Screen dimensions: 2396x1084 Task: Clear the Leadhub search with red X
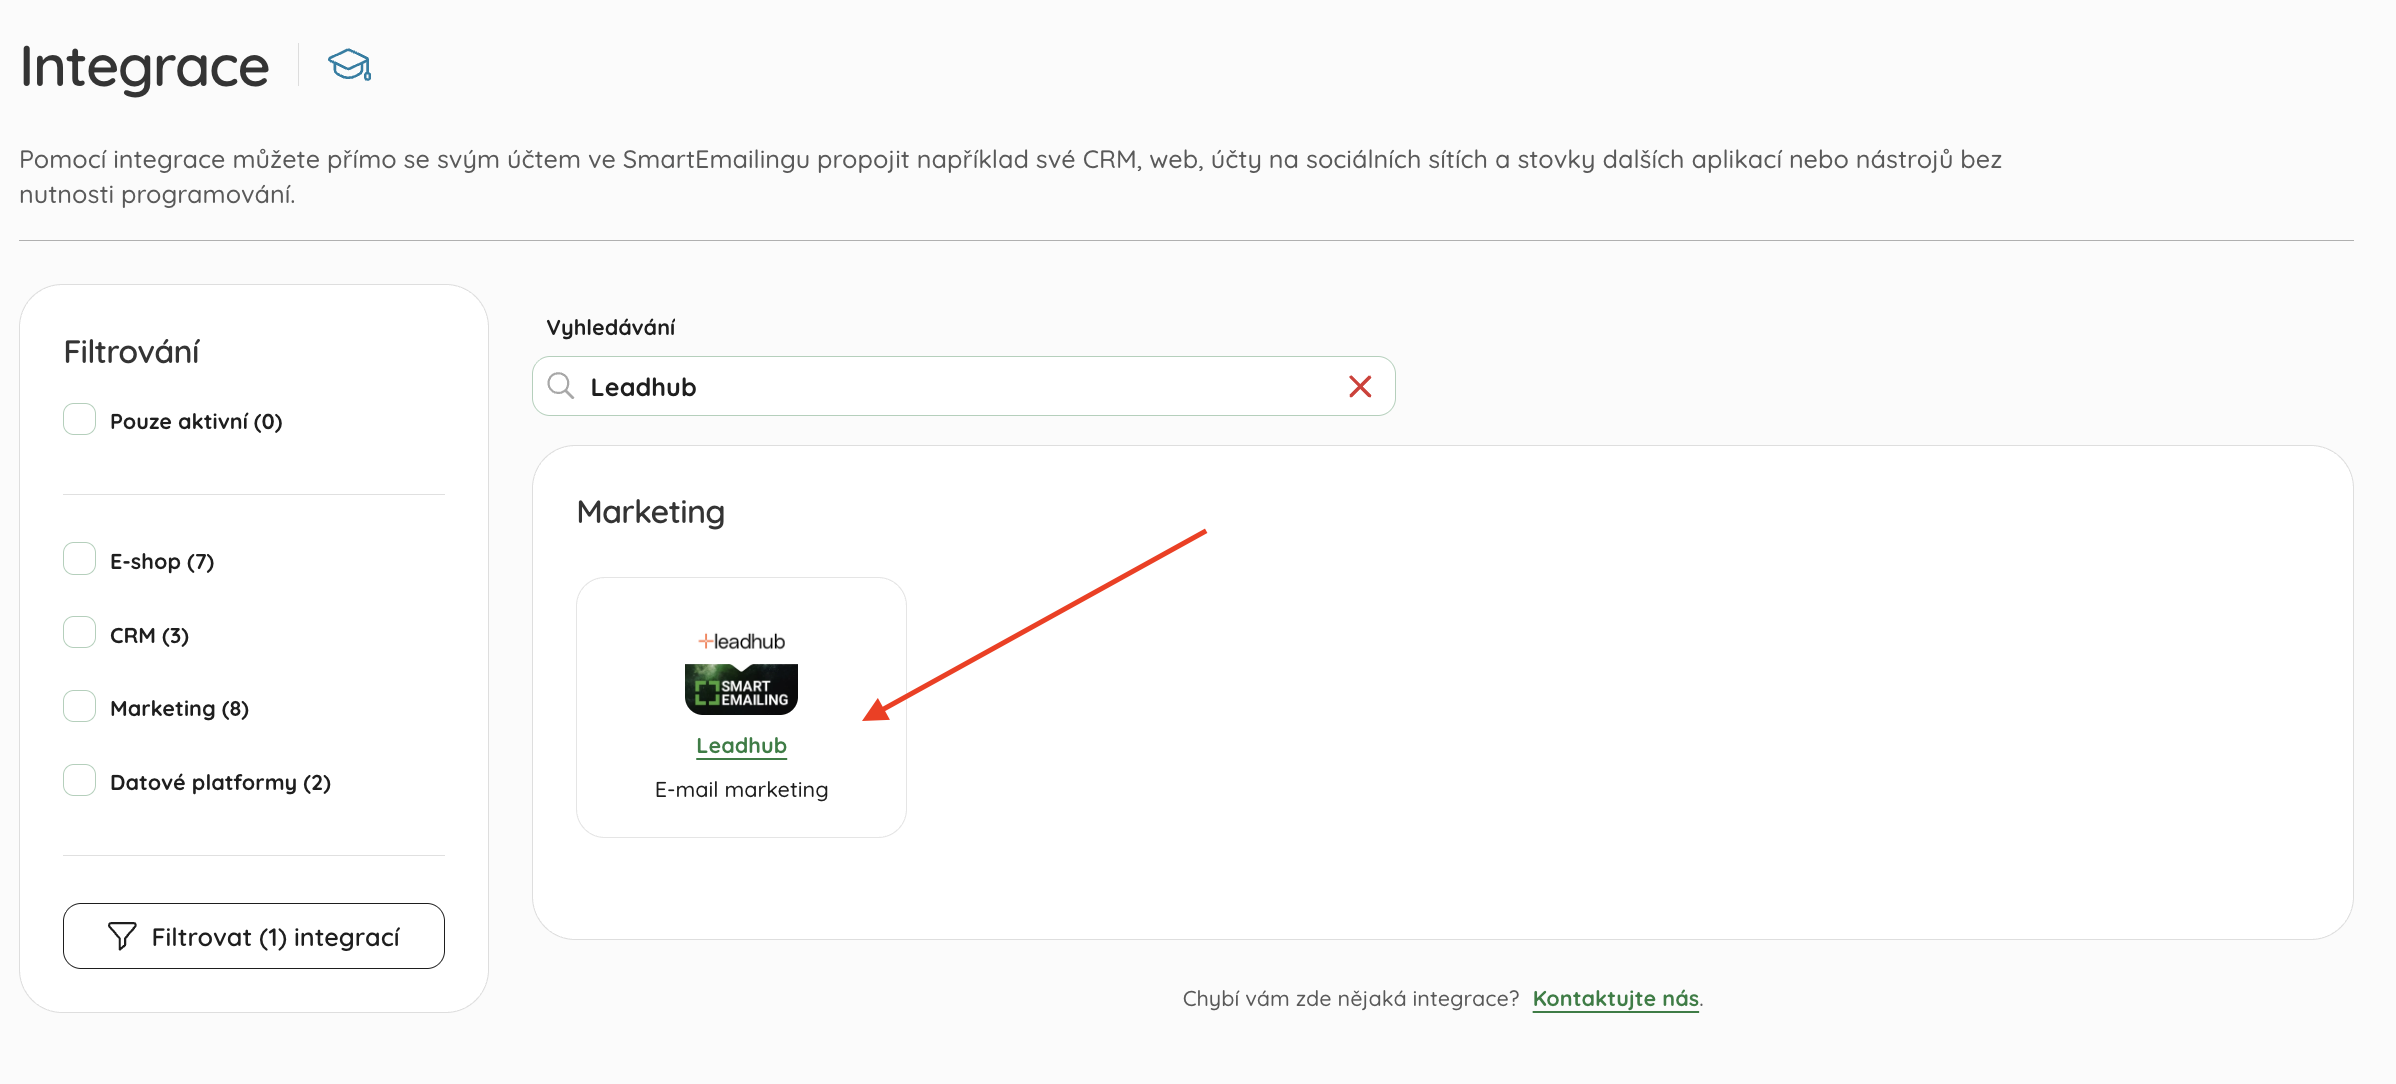click(1360, 386)
